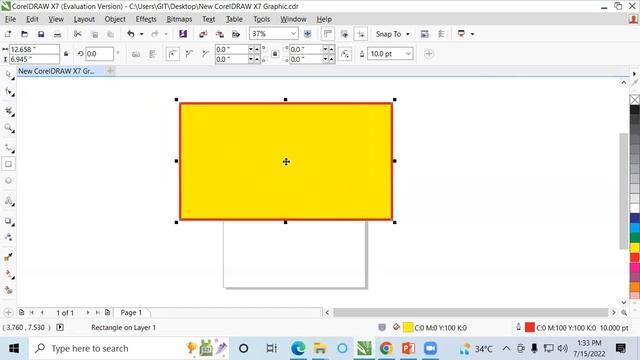
Task: Expand Application Launcher dropdown arrow
Action: [473, 34]
